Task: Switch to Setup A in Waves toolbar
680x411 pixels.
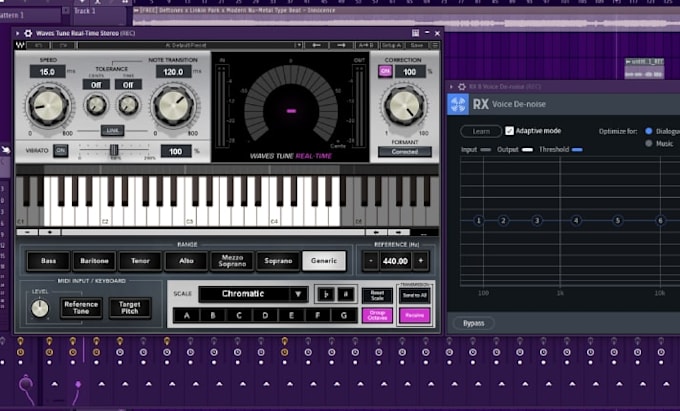Action: click(x=392, y=45)
